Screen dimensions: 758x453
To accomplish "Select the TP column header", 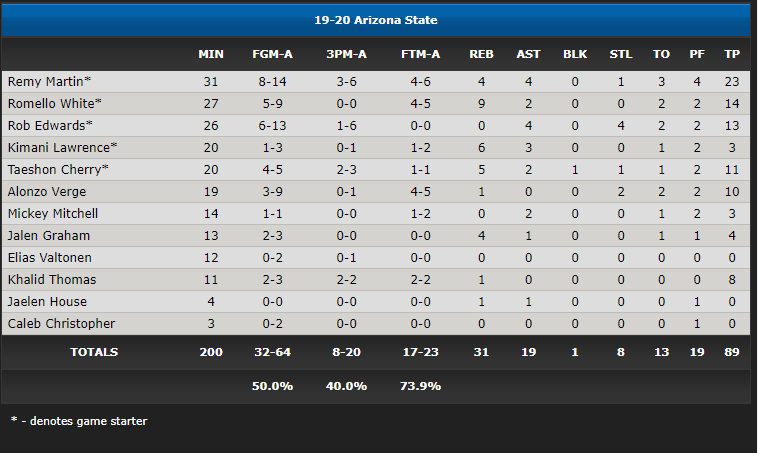I will point(731,54).
